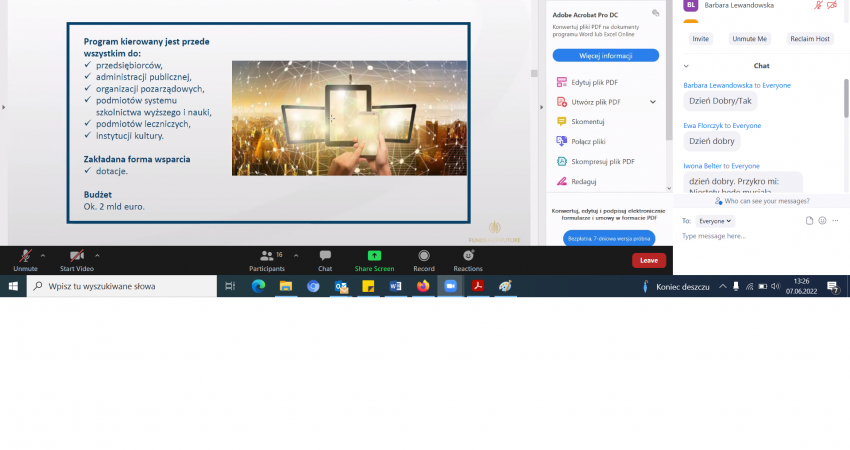Open the notification center
This screenshot has width=850, height=450.
(833, 287)
